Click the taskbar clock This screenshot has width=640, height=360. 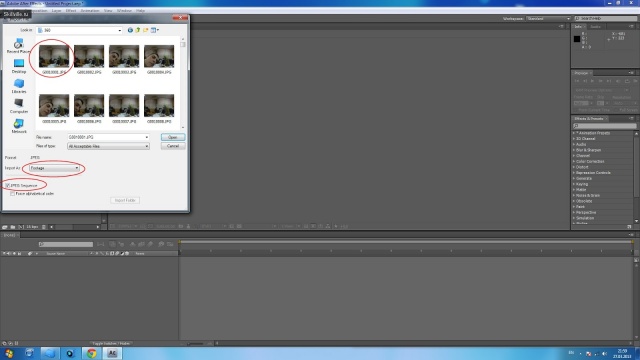pos(622,353)
